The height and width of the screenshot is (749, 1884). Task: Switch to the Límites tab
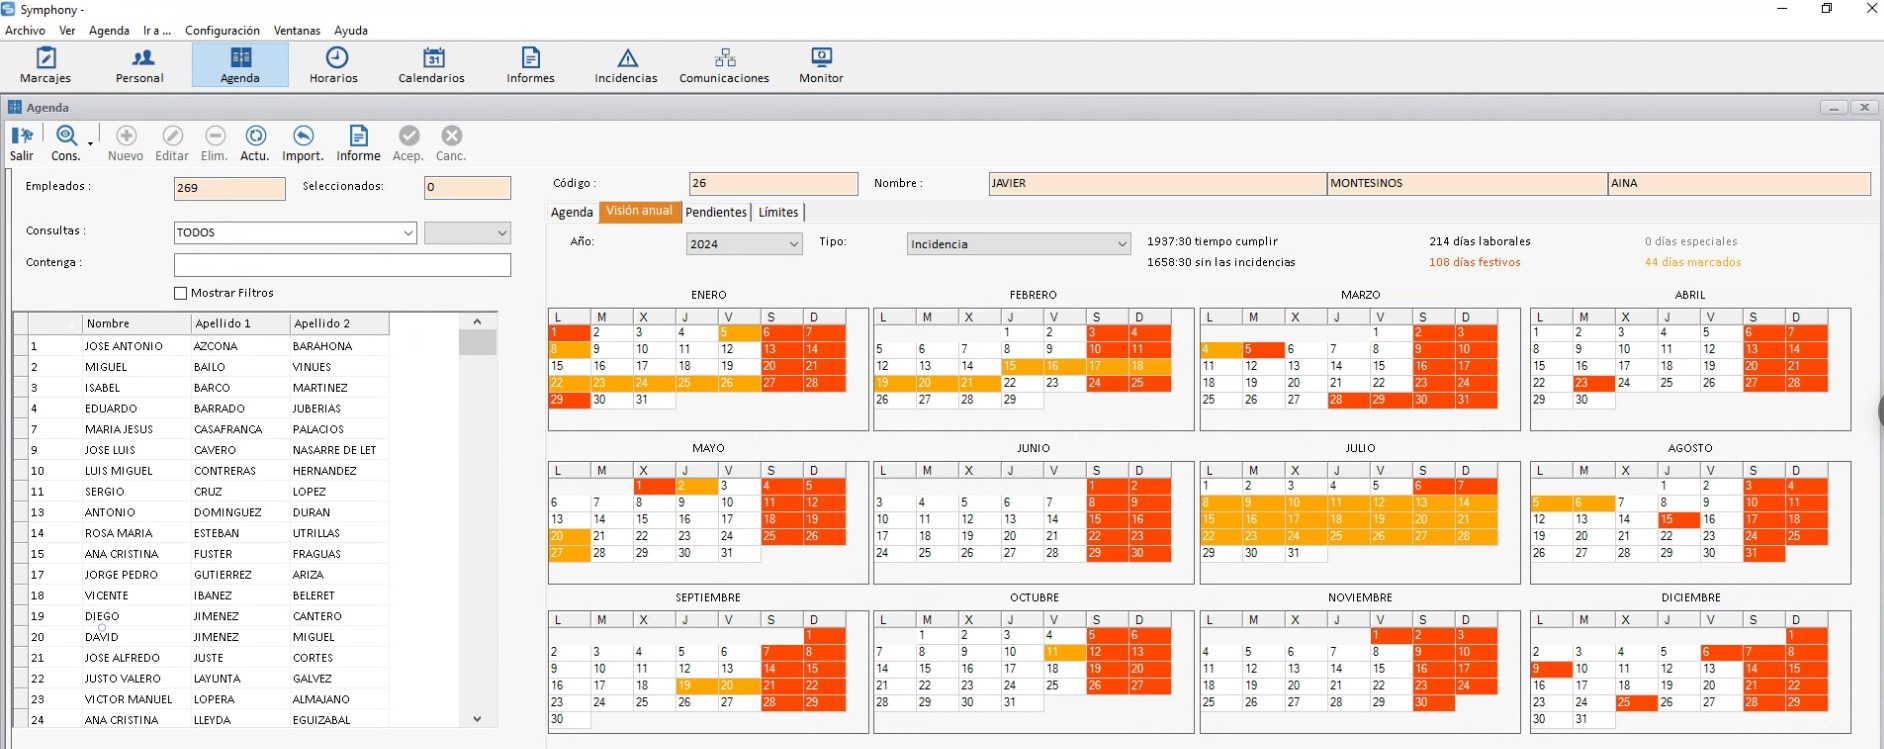point(778,212)
